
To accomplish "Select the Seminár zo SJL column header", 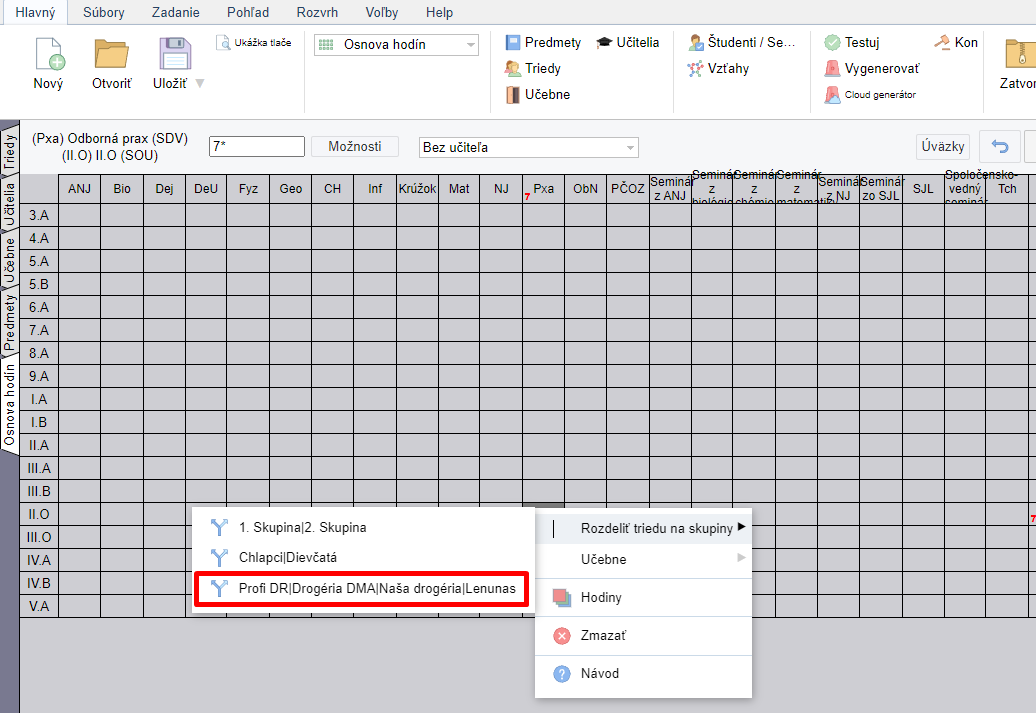I will (x=881, y=189).
